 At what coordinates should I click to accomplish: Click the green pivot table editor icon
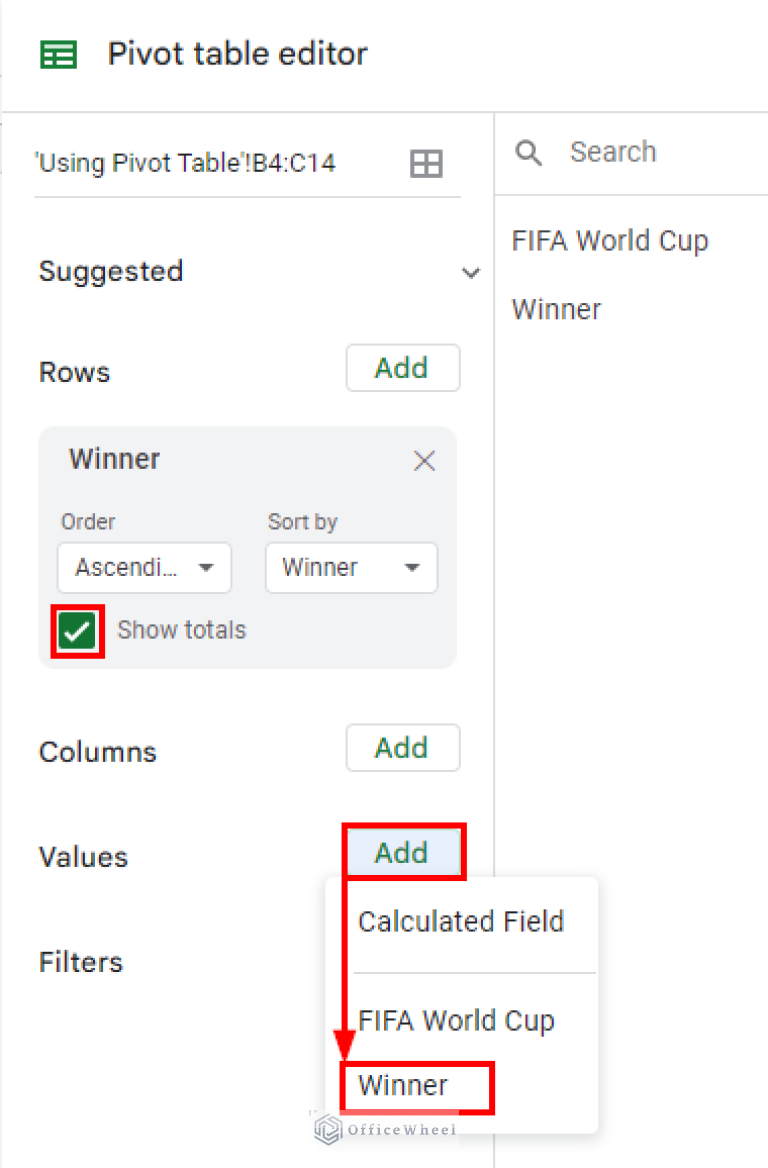click(58, 54)
